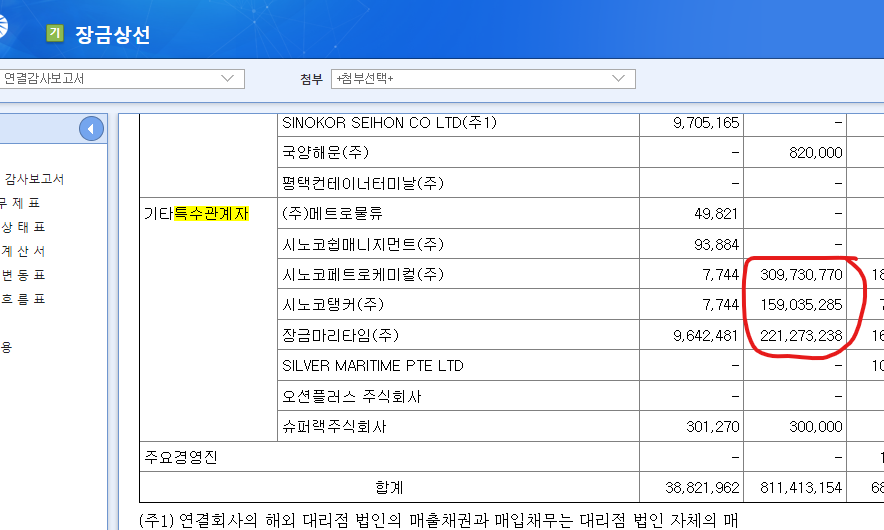
Task: Select the 첨부 label
Action: pos(311,79)
